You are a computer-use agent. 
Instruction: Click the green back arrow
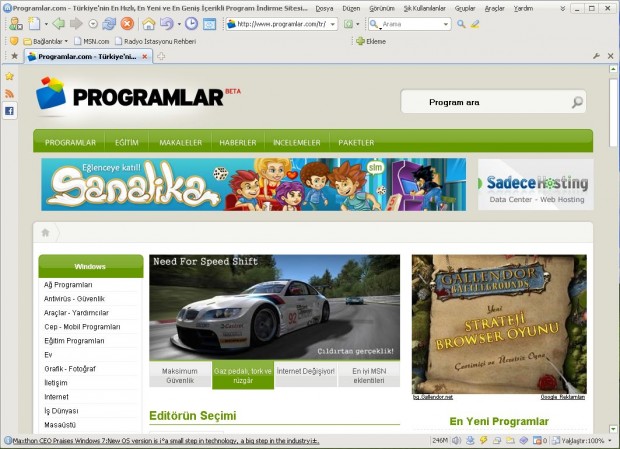point(59,24)
